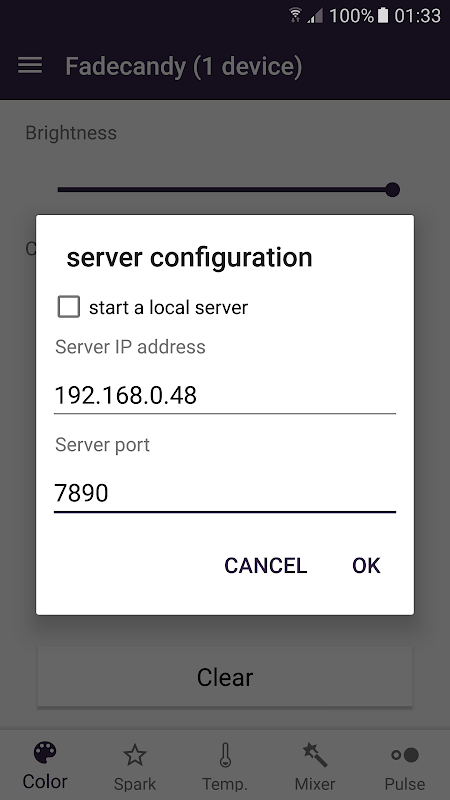Open the Spark star icon
The width and height of the screenshot is (450, 800).
pyautogui.click(x=135, y=755)
